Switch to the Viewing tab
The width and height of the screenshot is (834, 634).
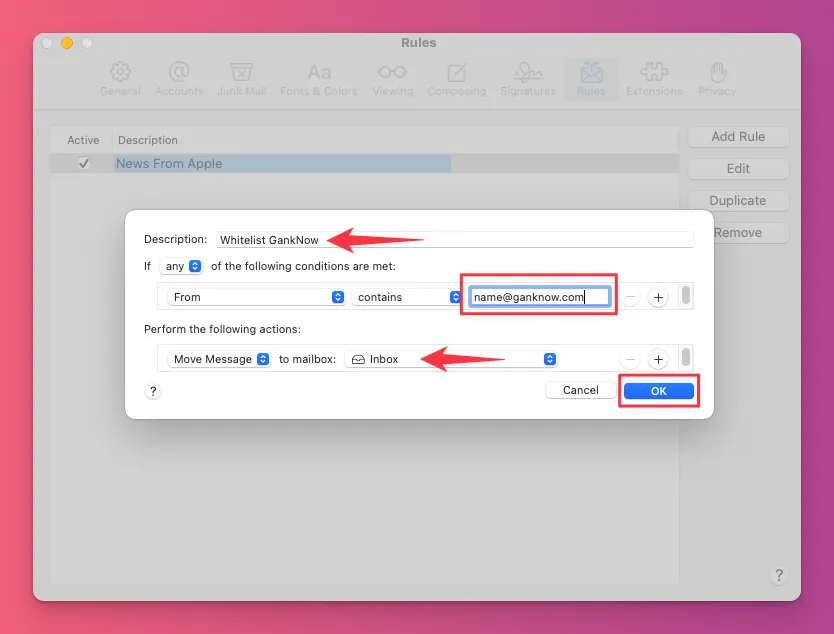point(393,79)
